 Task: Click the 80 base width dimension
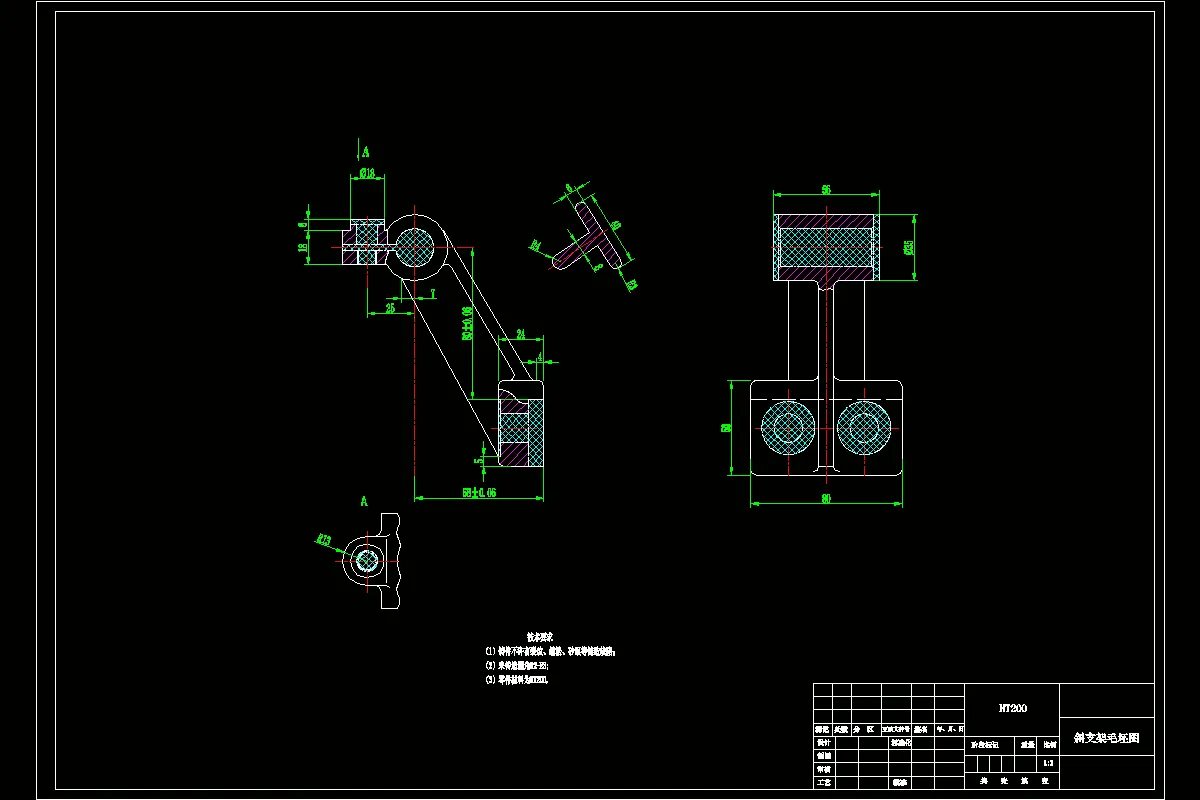pyautogui.click(x=827, y=498)
